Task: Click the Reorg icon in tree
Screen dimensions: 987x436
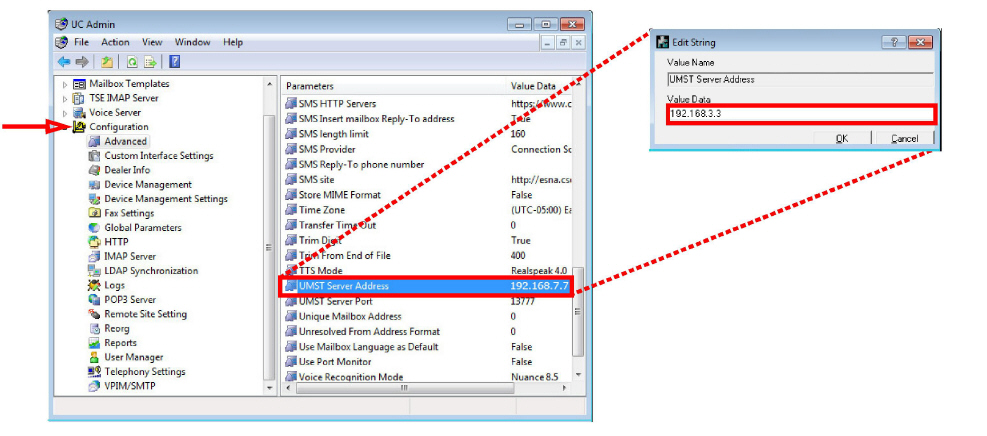Action: (x=94, y=328)
